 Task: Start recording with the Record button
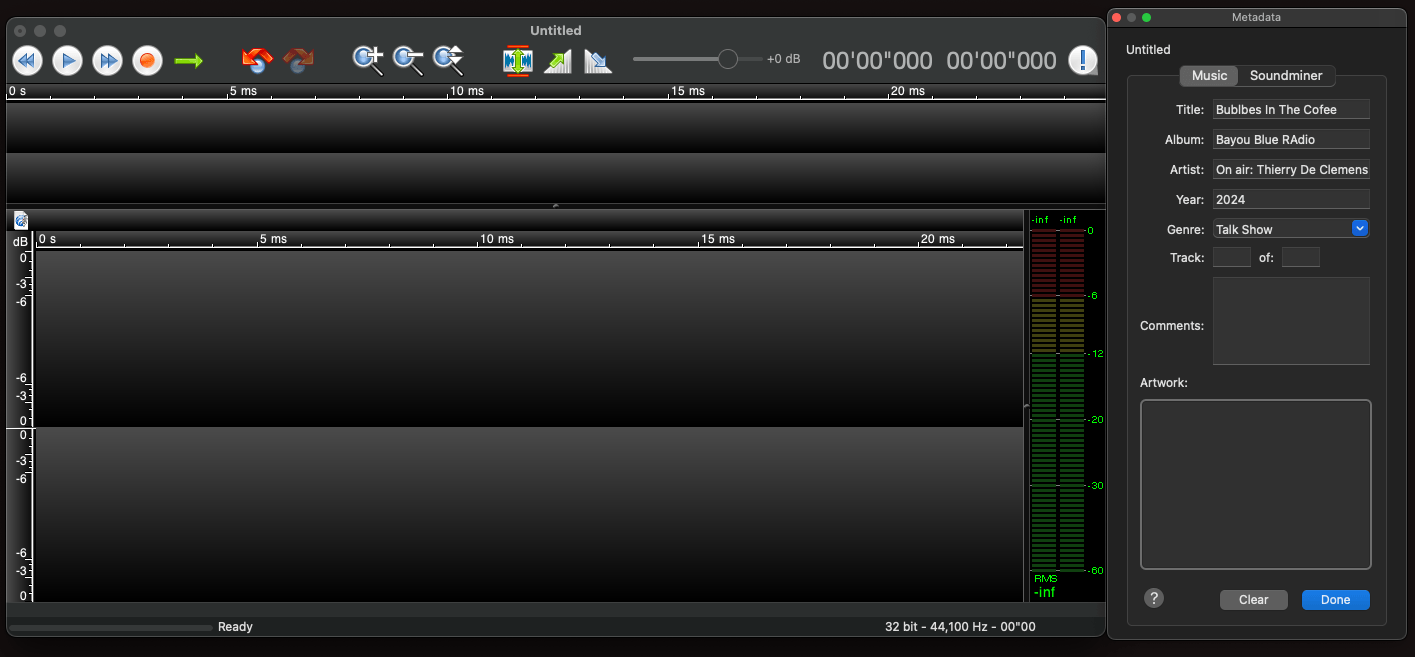pos(147,61)
